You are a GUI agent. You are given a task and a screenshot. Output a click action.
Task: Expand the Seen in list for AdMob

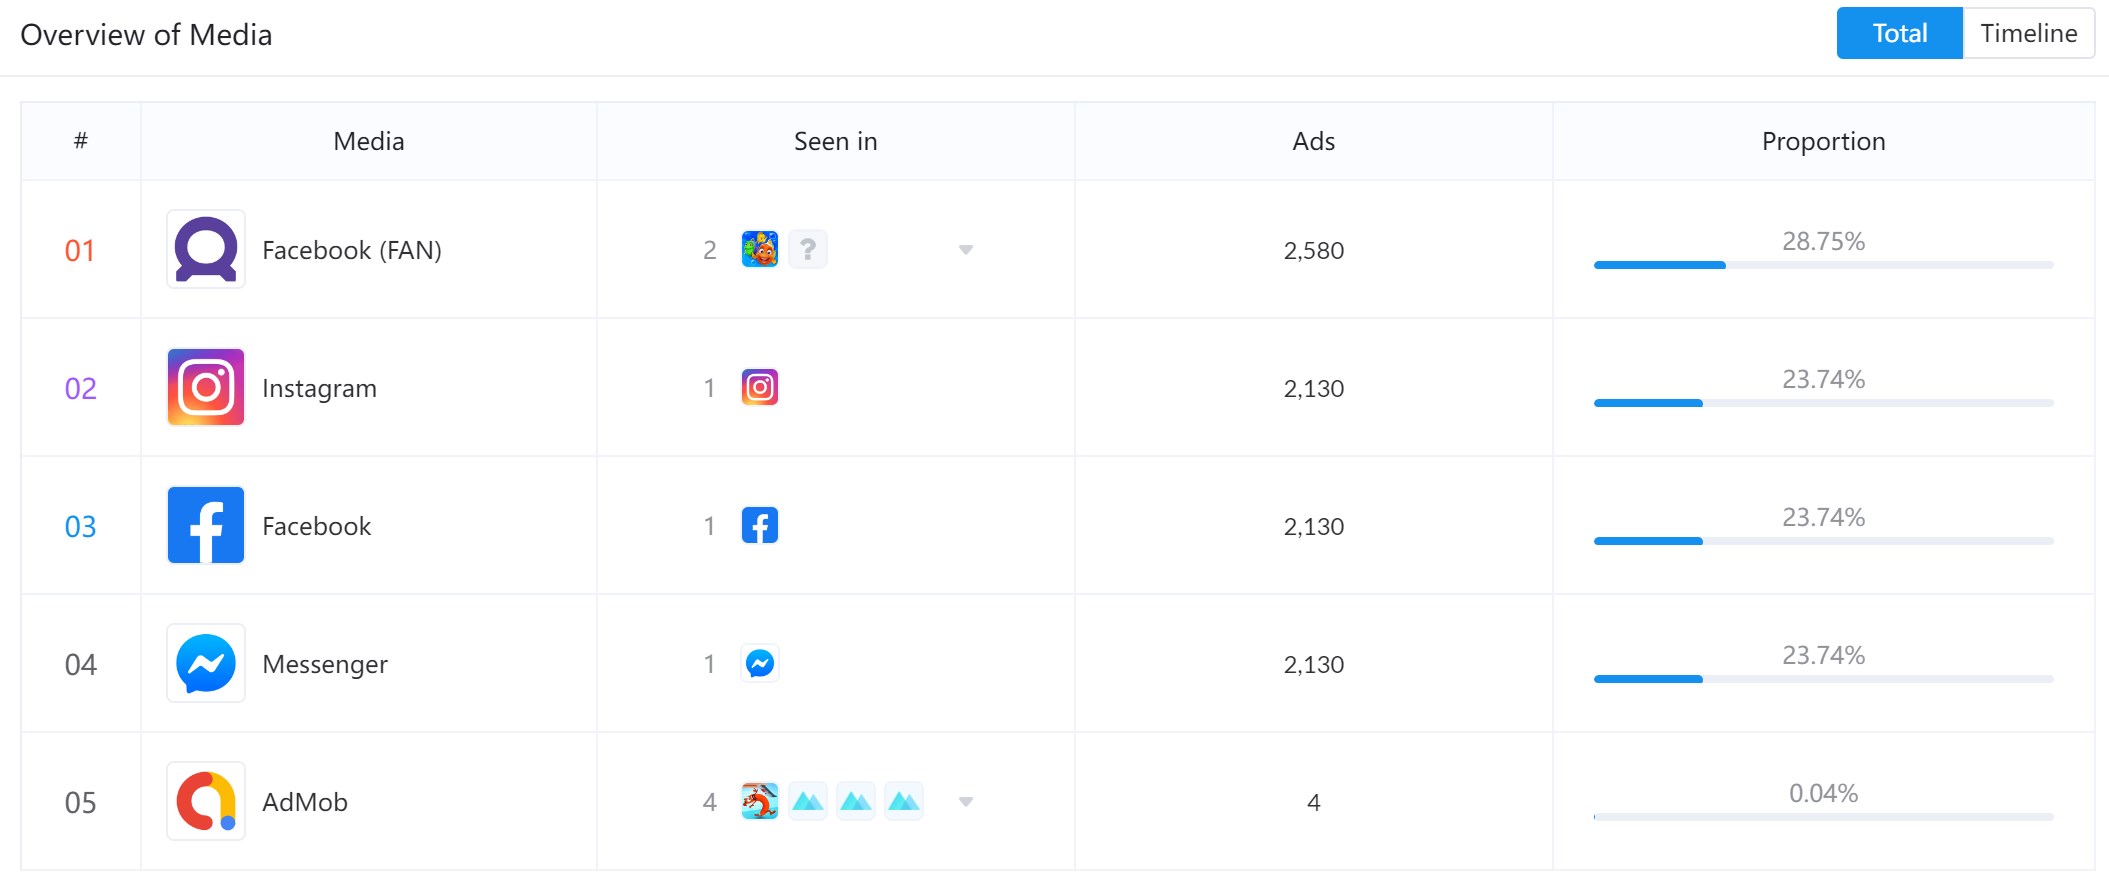(966, 802)
